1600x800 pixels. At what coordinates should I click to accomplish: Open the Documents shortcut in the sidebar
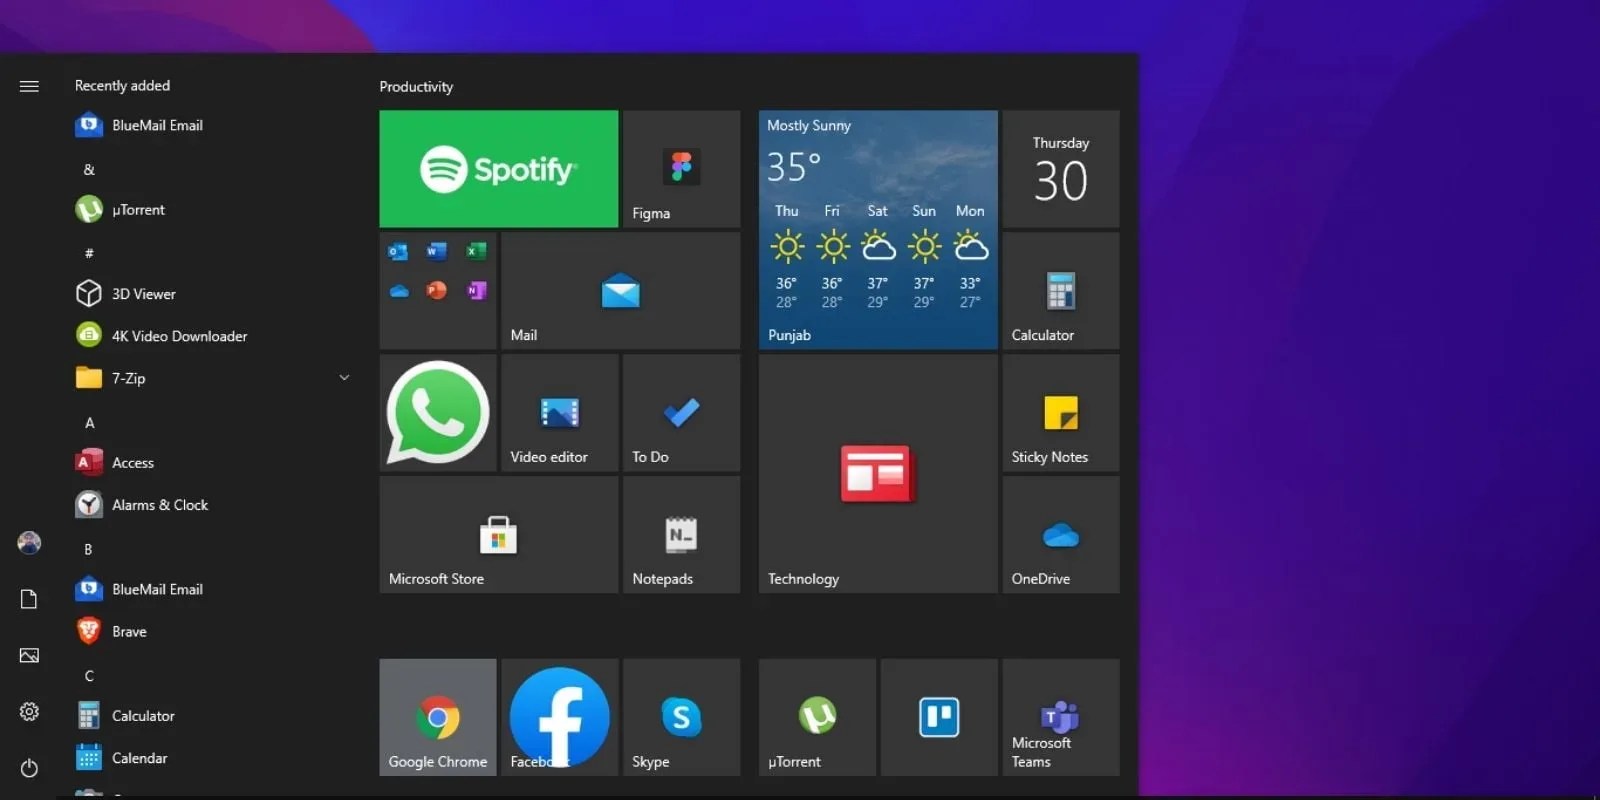(29, 599)
